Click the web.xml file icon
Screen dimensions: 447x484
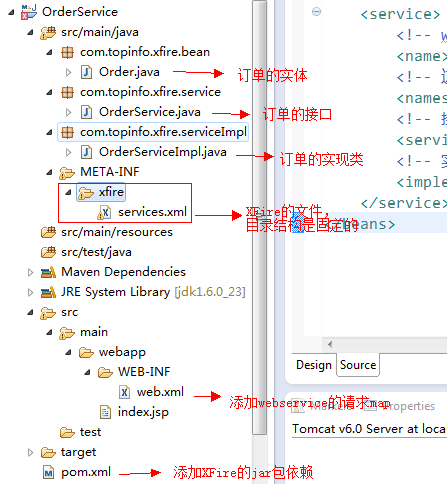click(x=124, y=392)
